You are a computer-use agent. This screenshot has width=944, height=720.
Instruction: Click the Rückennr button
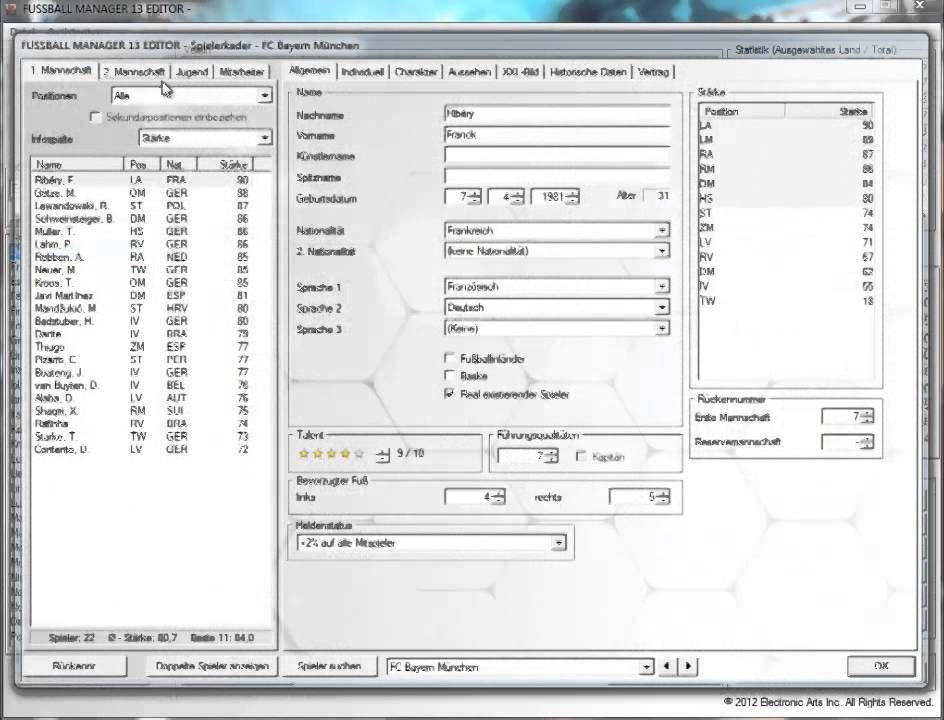click(x=74, y=666)
